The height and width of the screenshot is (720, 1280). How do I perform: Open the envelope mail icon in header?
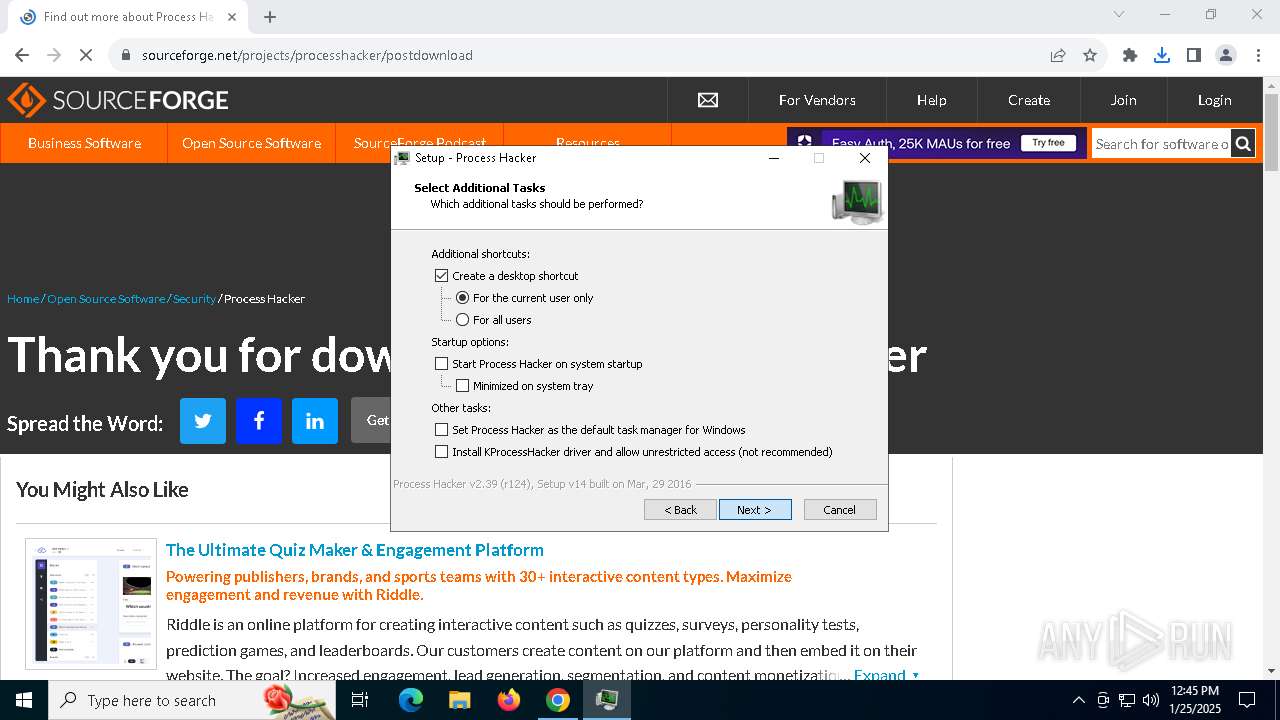point(708,100)
